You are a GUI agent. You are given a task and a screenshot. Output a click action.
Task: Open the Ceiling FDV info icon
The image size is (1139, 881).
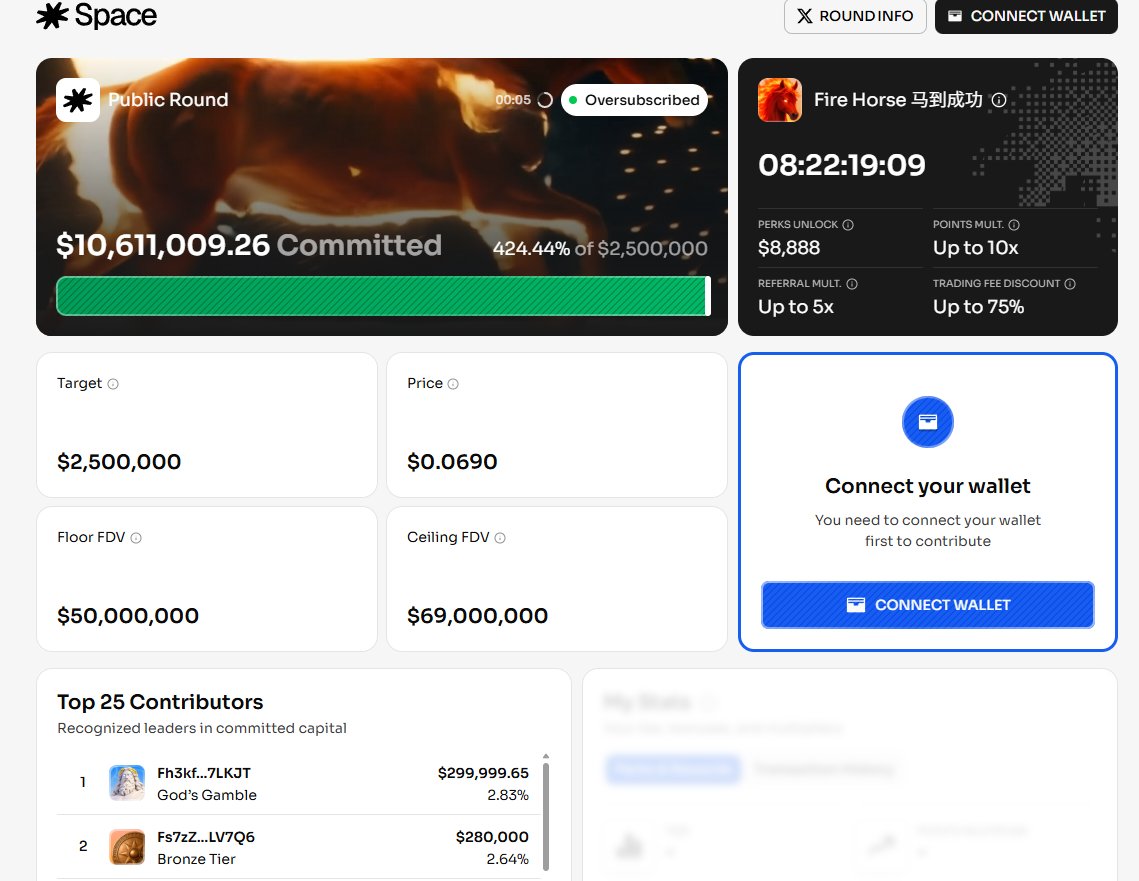[x=500, y=537]
